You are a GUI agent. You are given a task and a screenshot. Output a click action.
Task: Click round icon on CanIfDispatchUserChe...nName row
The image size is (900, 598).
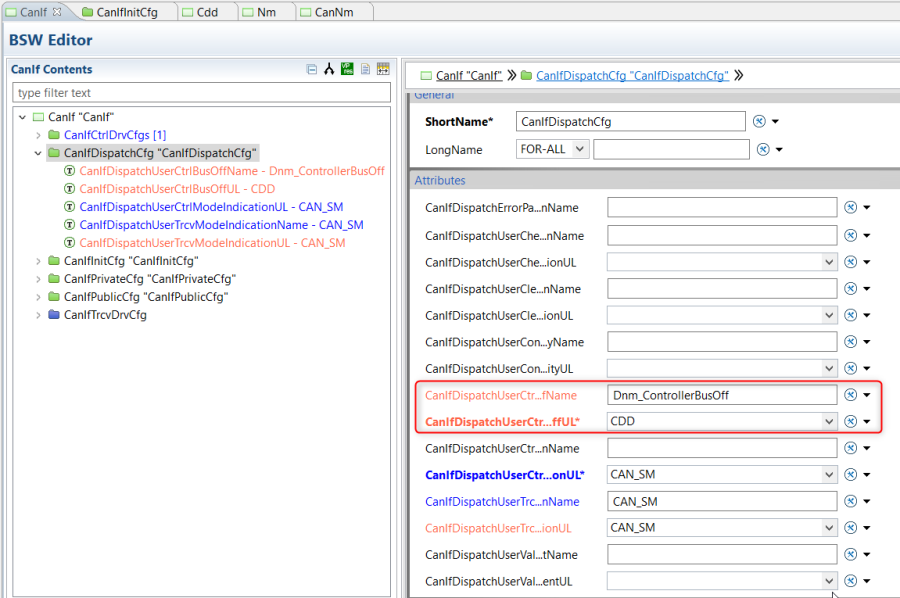click(851, 235)
